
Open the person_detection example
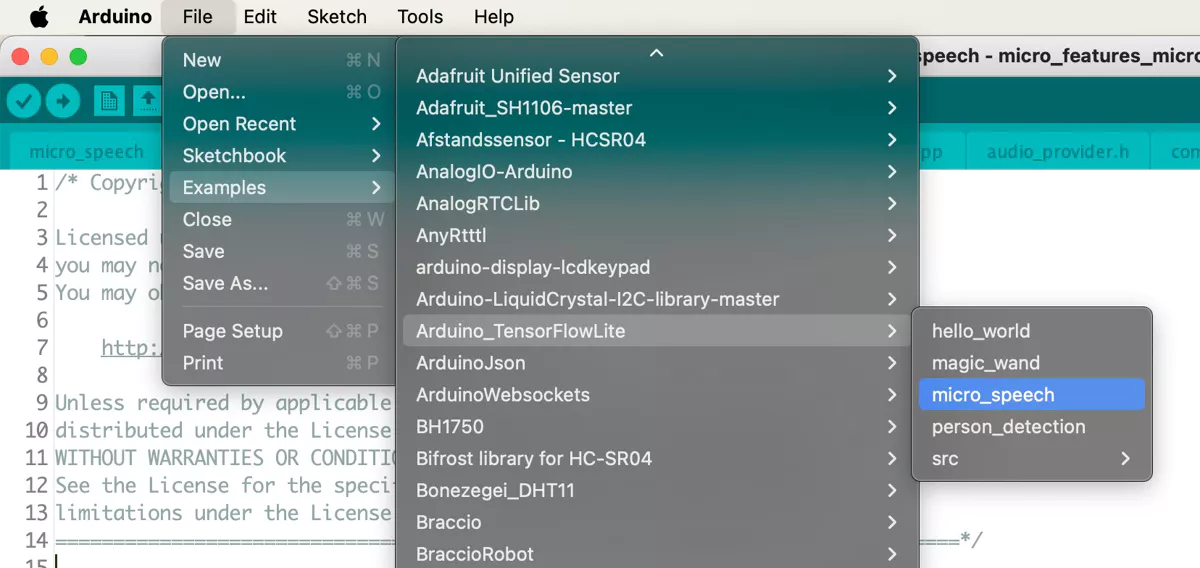1031,427
